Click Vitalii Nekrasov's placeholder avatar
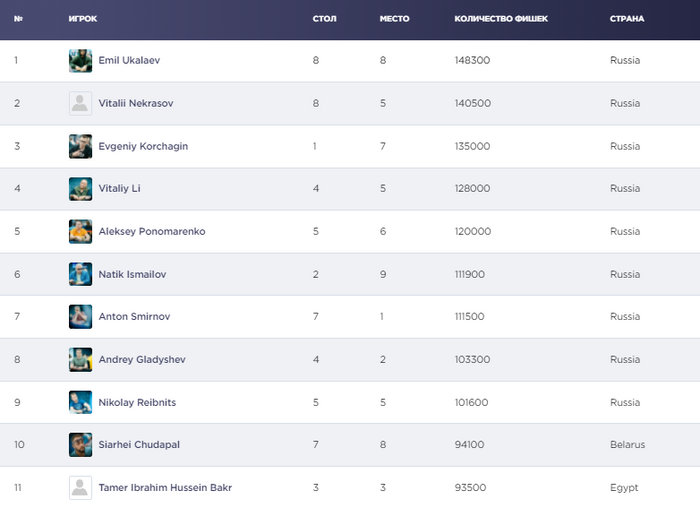This screenshot has width=700, height=508. point(80,104)
